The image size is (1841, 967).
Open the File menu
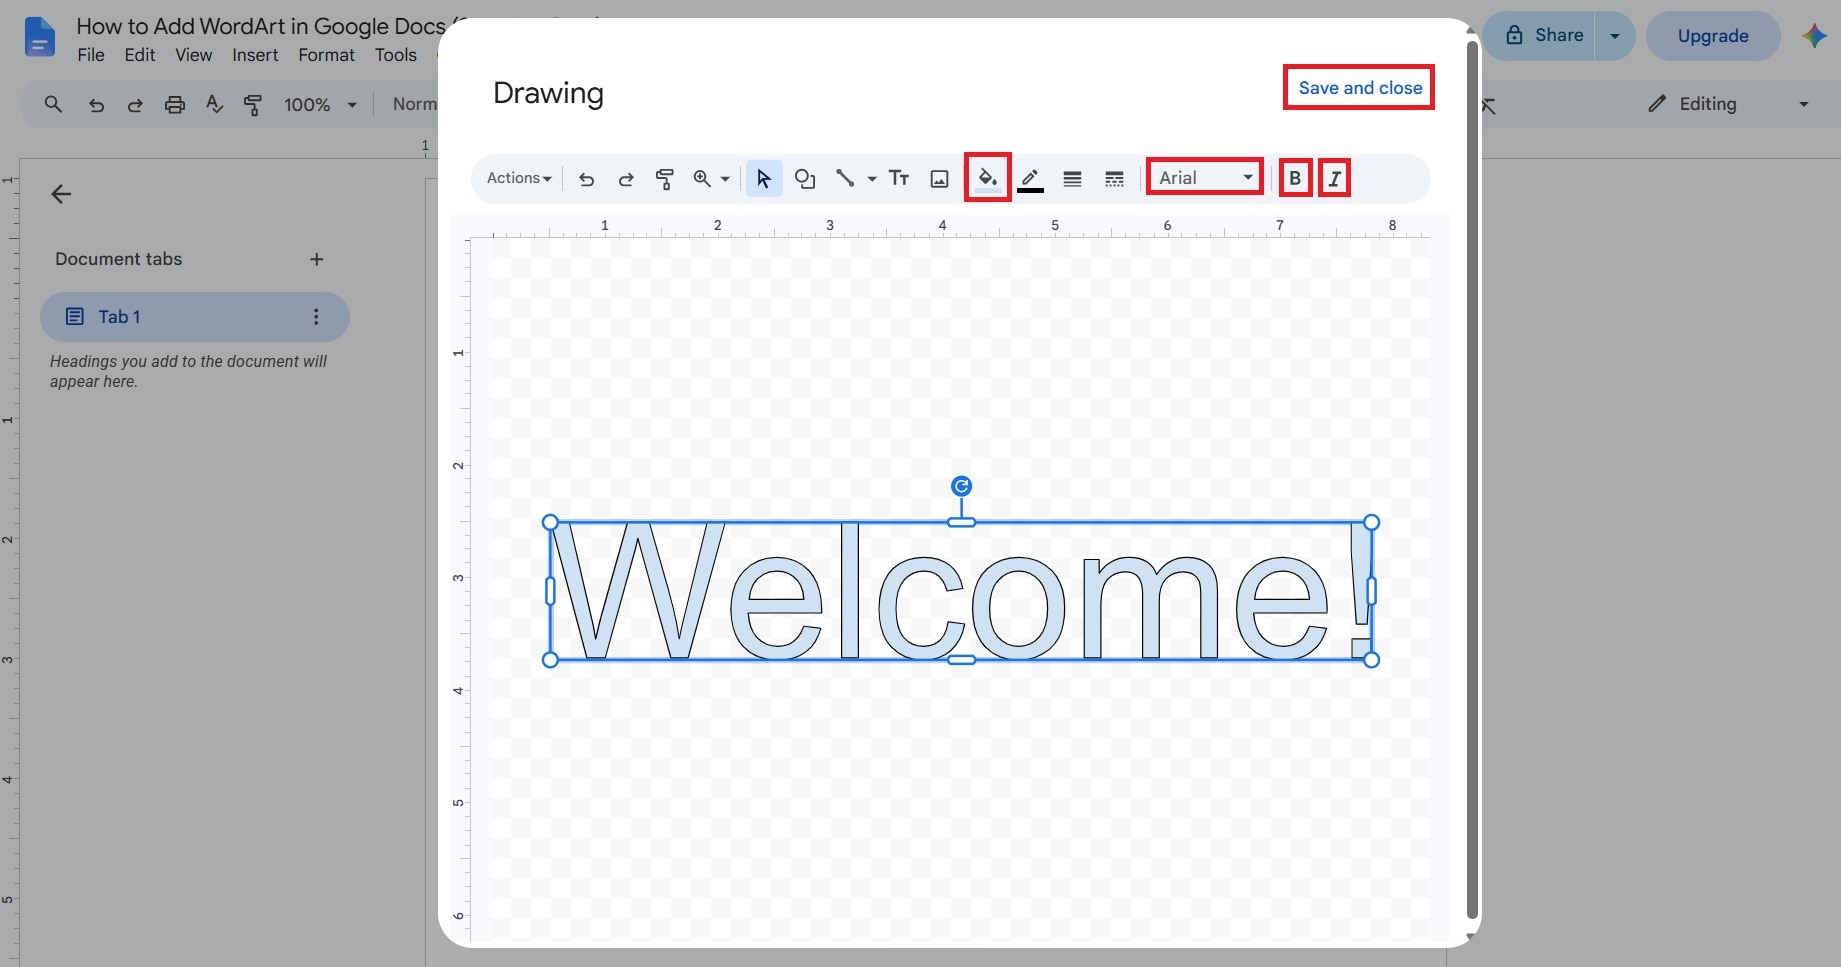pyautogui.click(x=91, y=55)
